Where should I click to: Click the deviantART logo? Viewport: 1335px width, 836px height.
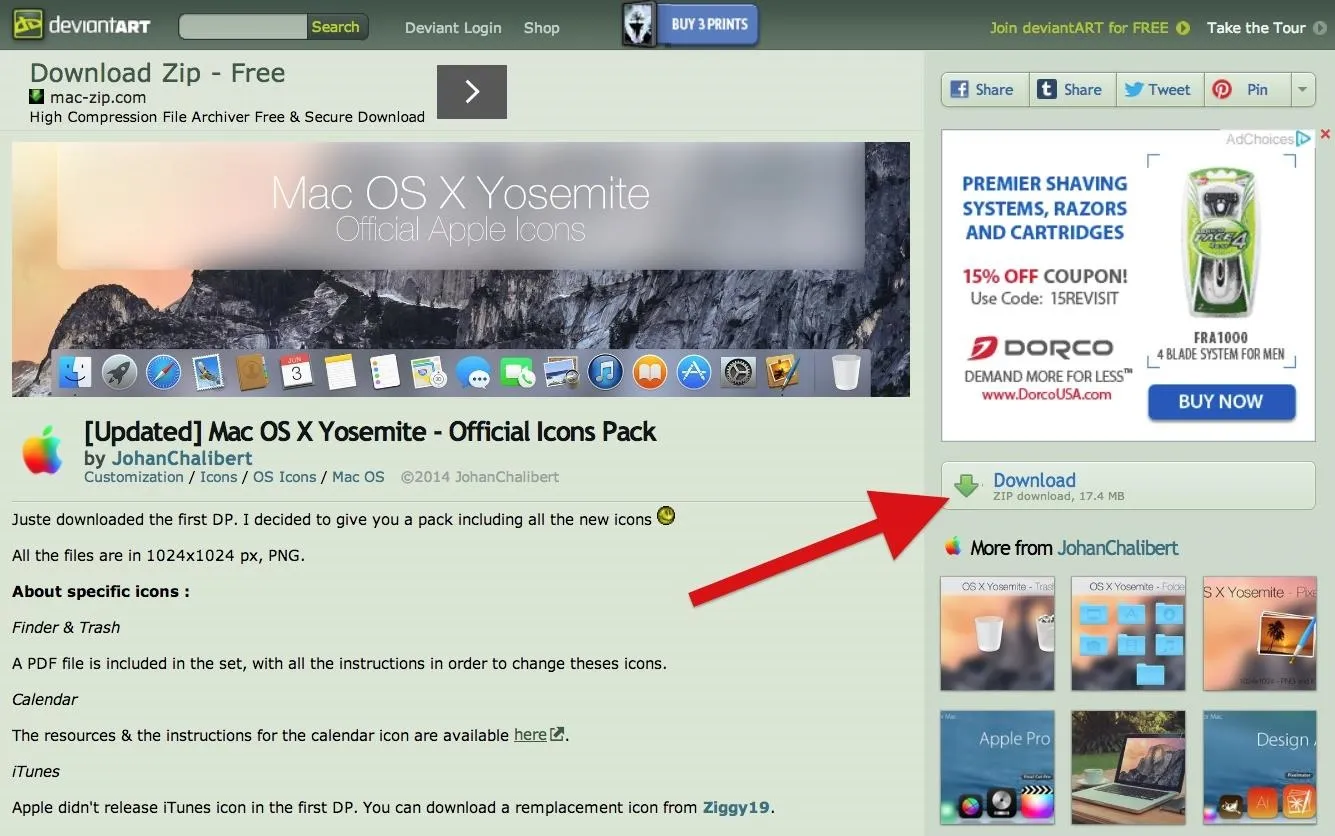[x=81, y=25]
